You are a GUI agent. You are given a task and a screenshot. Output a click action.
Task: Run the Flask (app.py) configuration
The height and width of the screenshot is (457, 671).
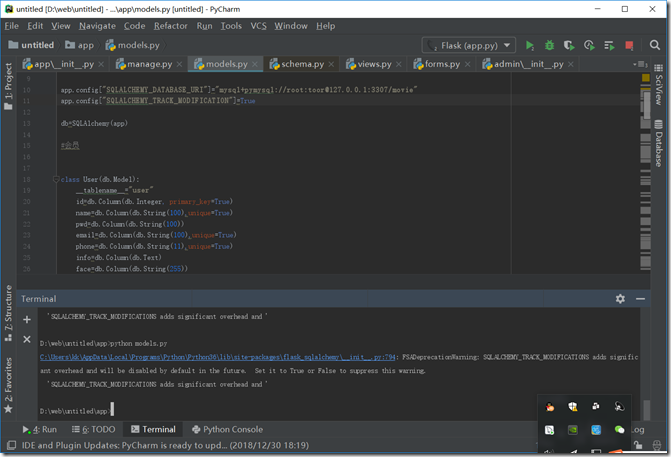(x=529, y=45)
